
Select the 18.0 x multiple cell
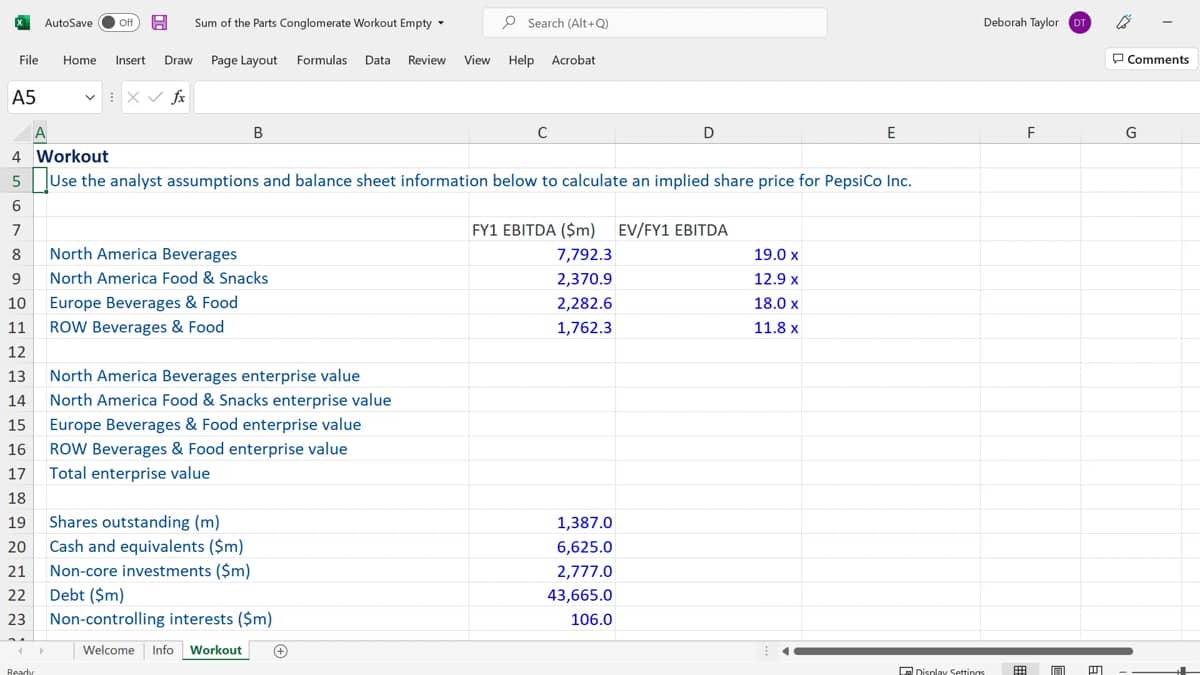coord(708,303)
